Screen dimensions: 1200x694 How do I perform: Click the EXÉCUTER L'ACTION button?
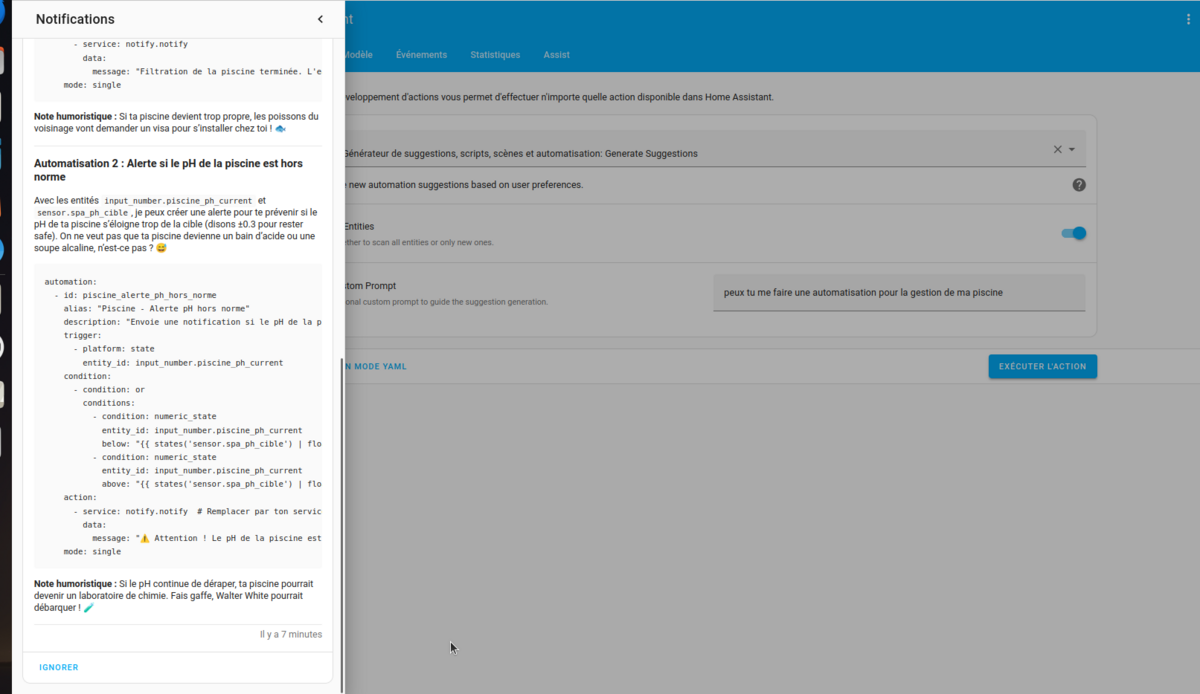tap(1043, 366)
